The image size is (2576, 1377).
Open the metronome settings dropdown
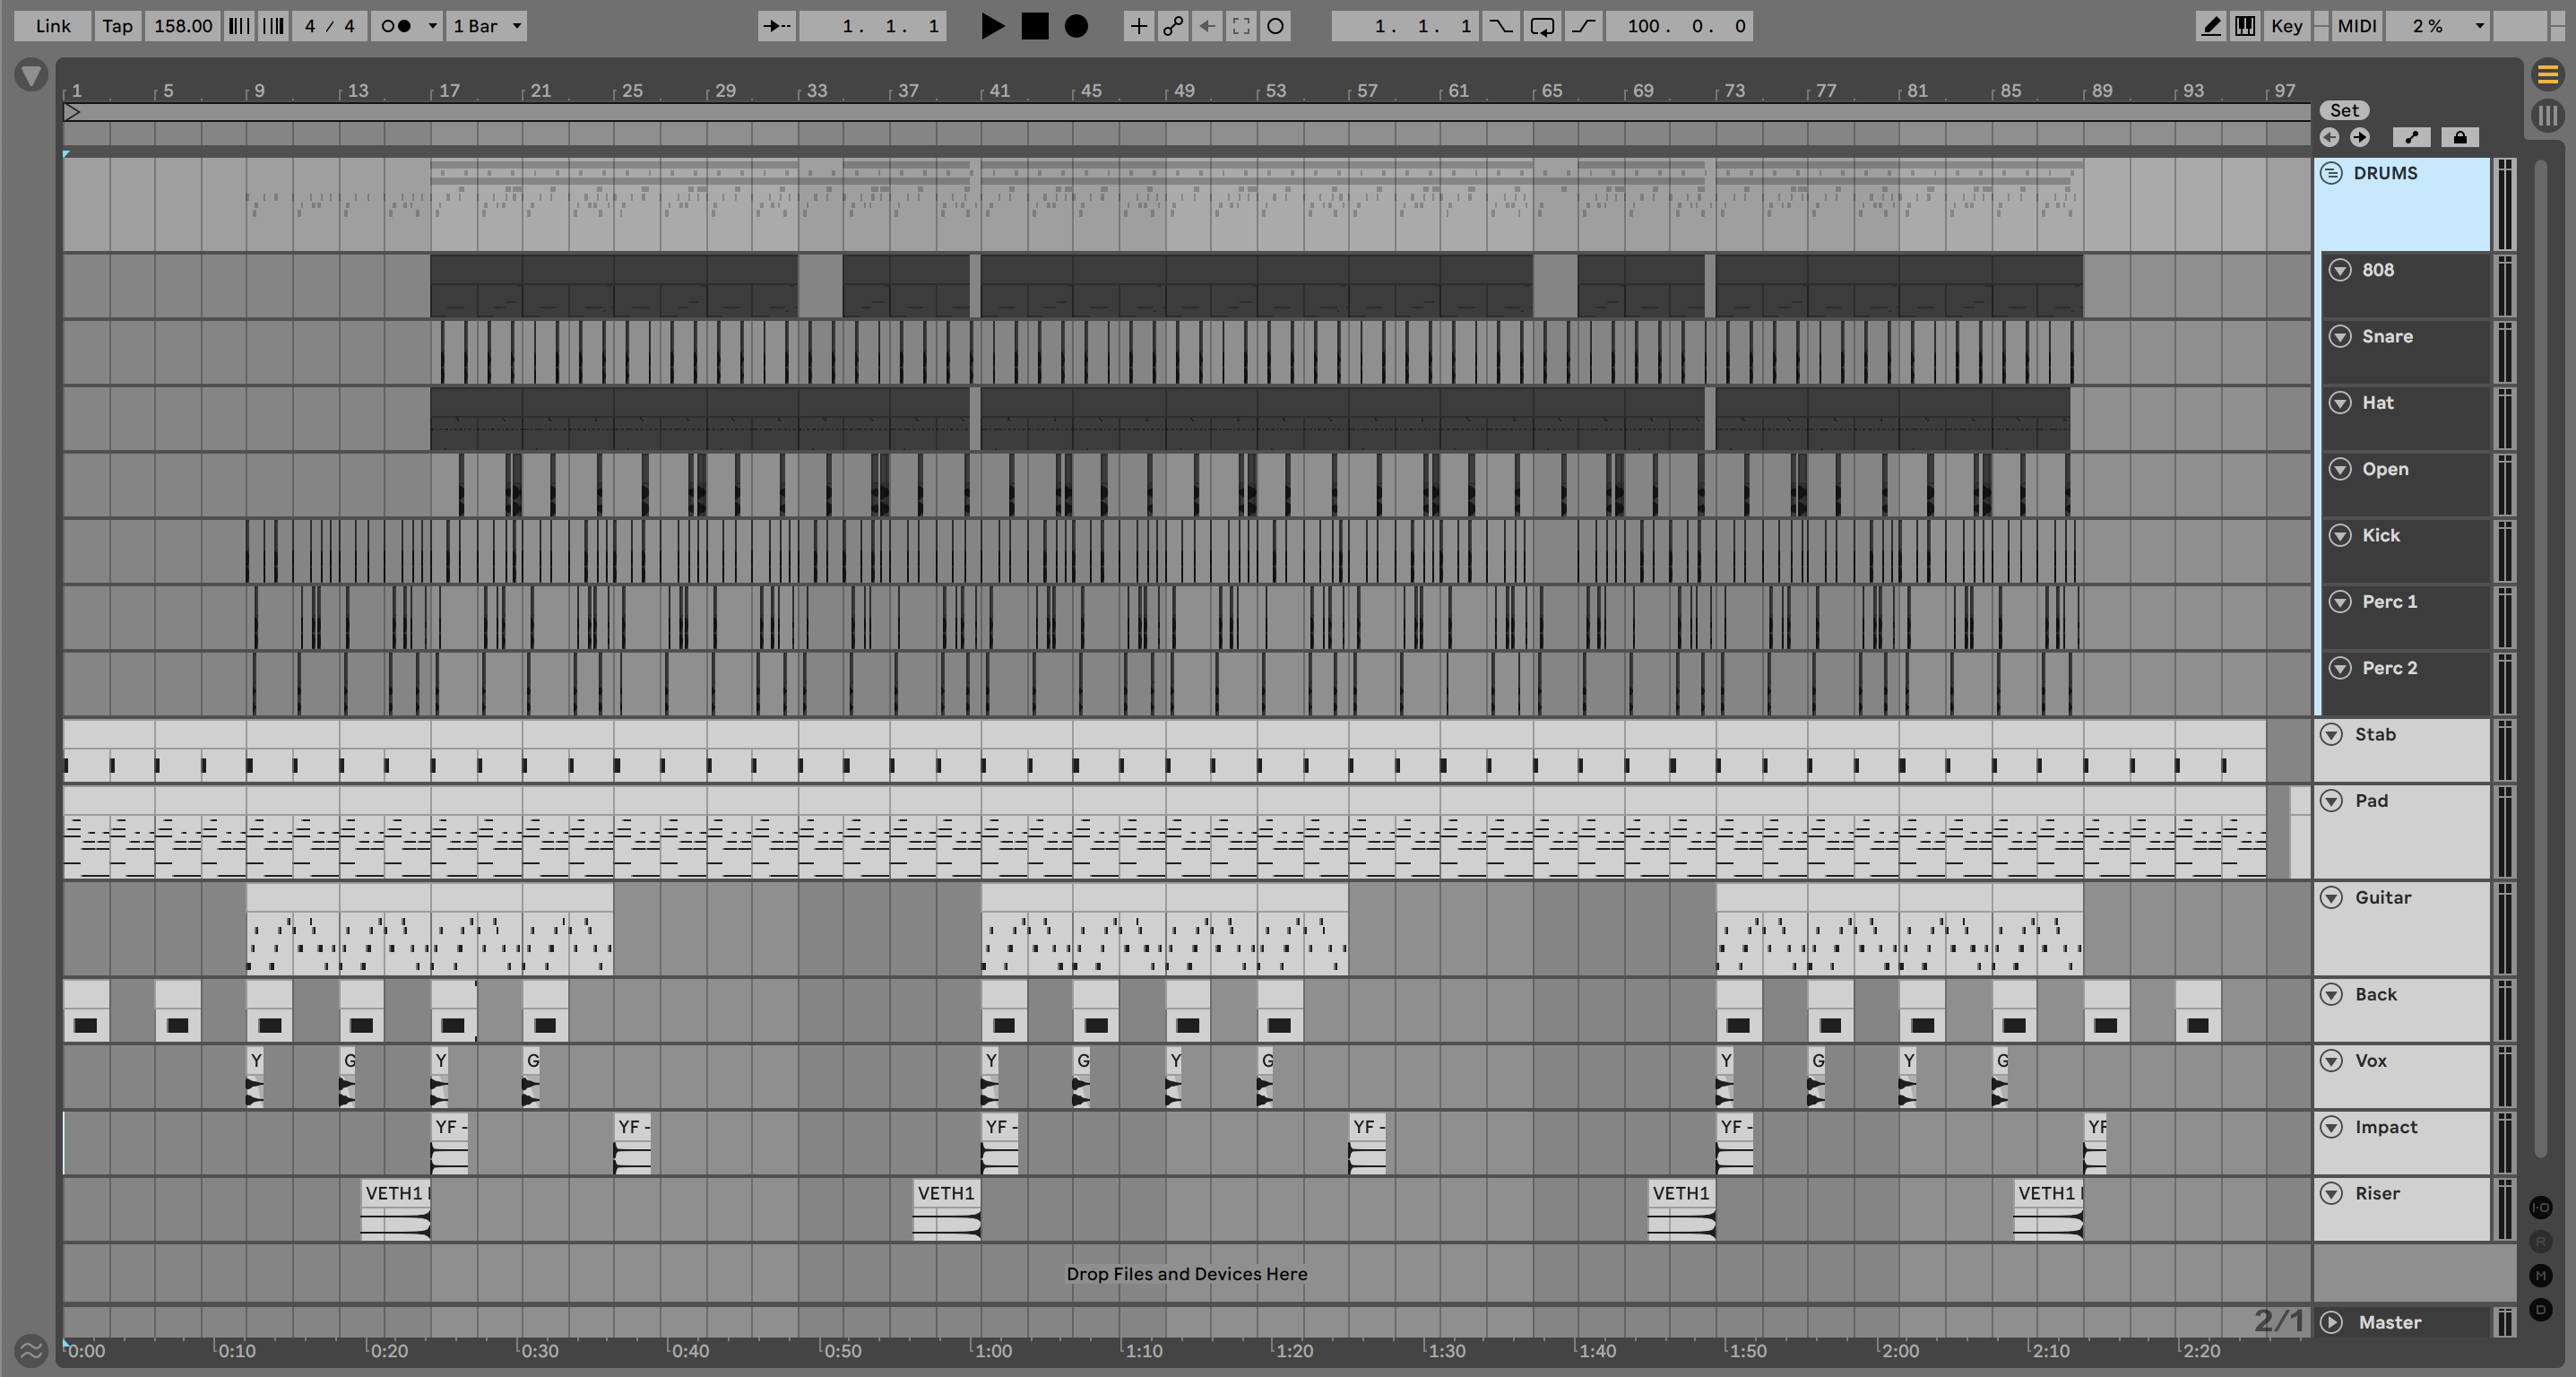[x=432, y=26]
